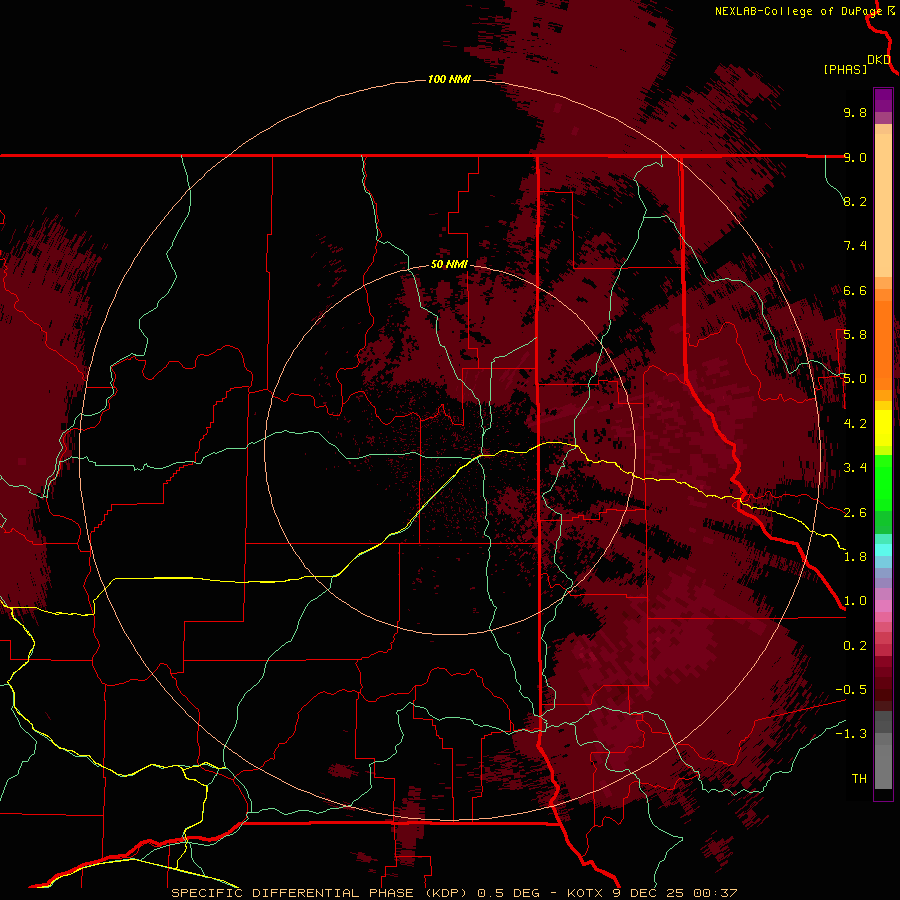
Task: Pick the orange segment of the color bar
Action: point(883,344)
